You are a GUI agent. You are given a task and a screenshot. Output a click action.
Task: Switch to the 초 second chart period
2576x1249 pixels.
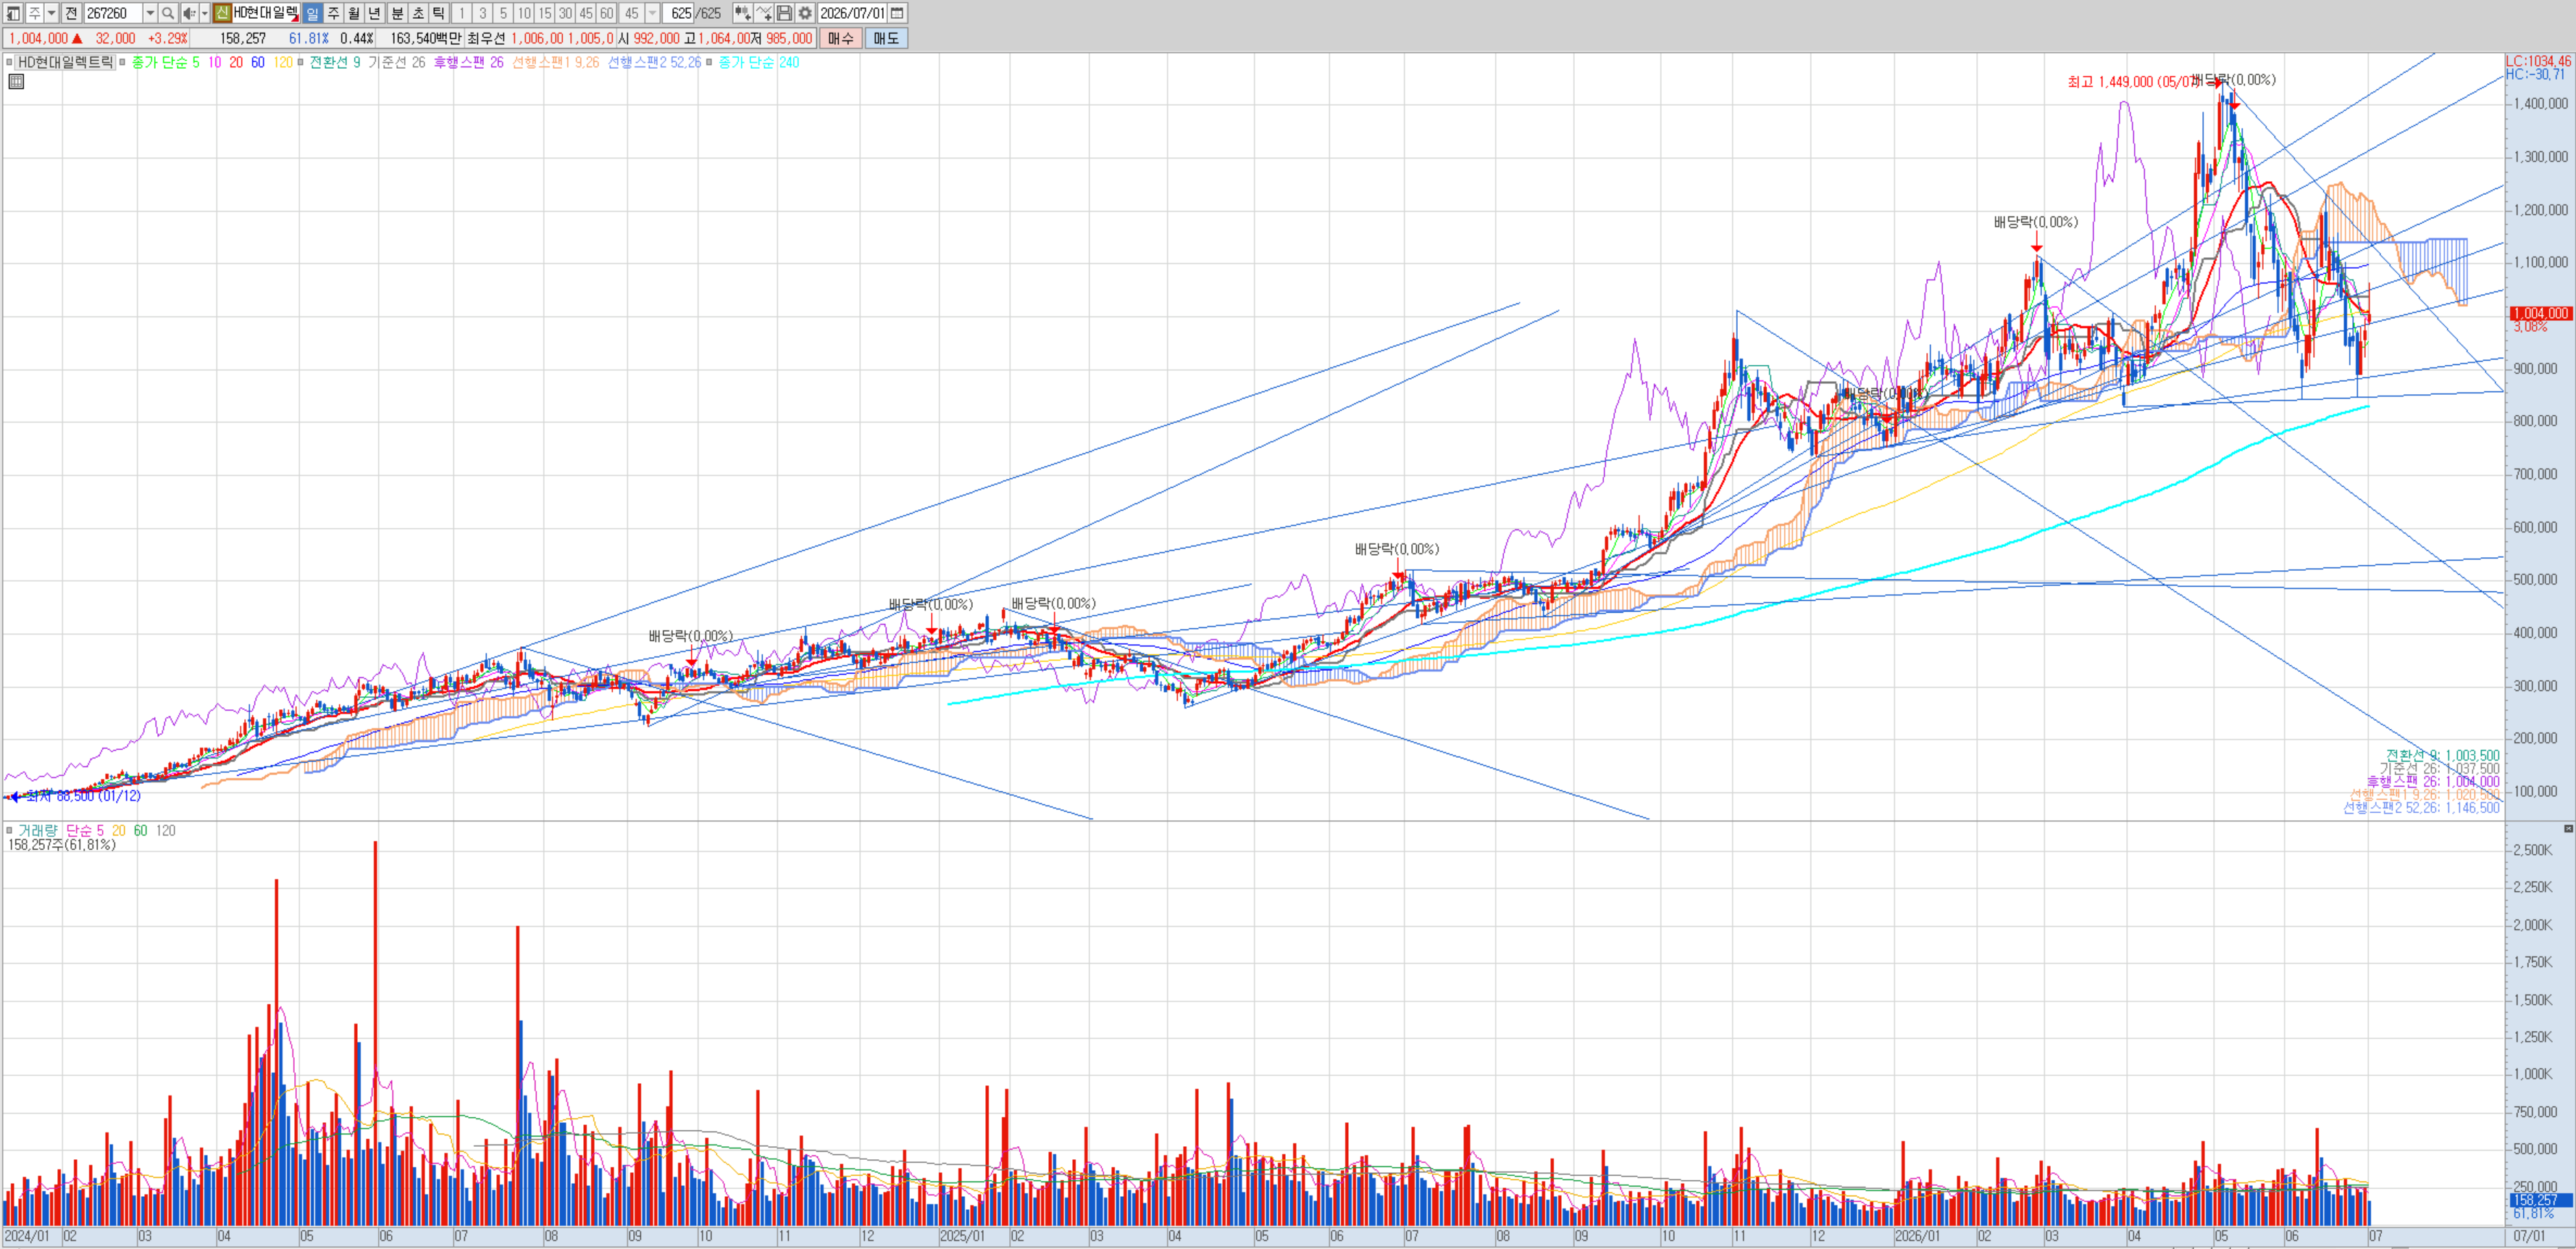[418, 13]
